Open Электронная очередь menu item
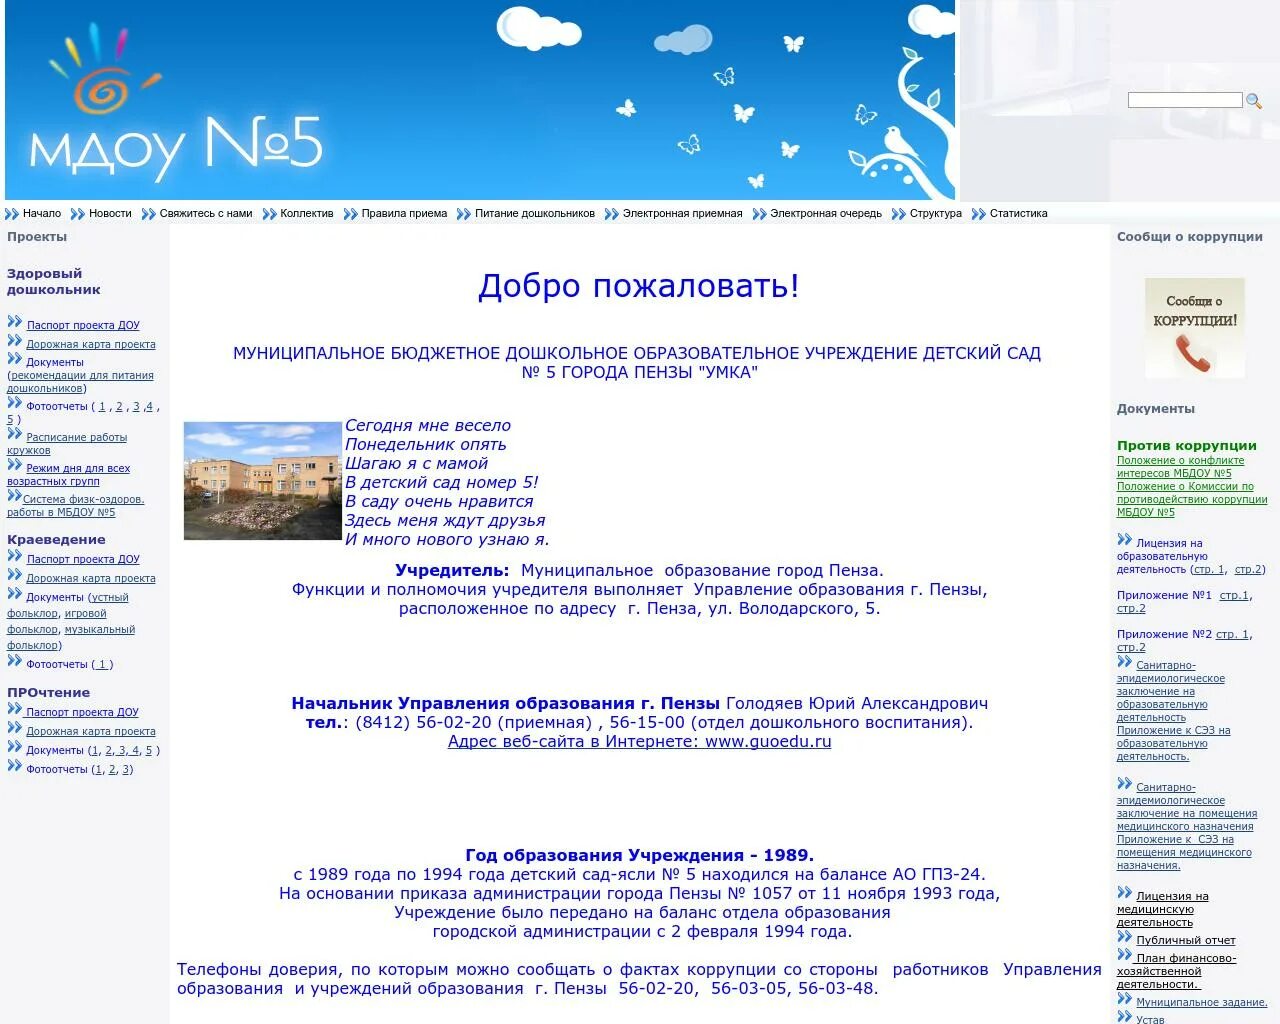The image size is (1280, 1024). 826,213
